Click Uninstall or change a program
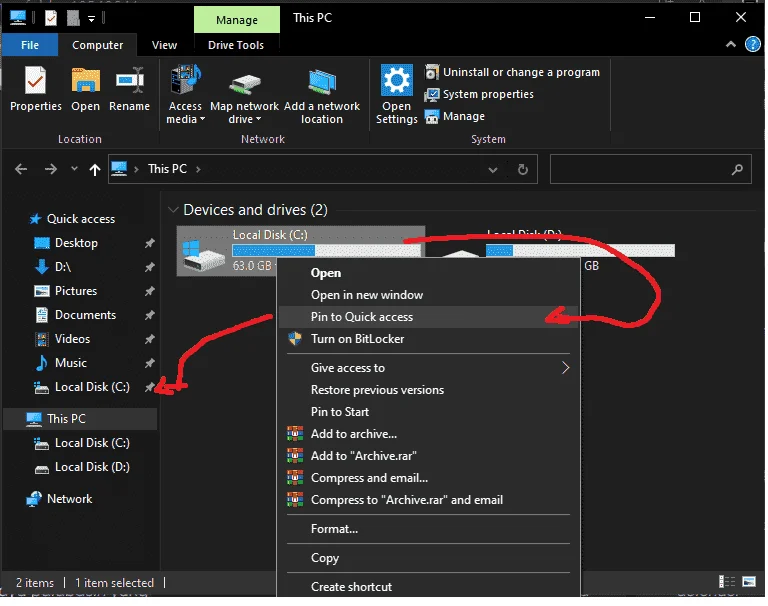 [x=512, y=72]
